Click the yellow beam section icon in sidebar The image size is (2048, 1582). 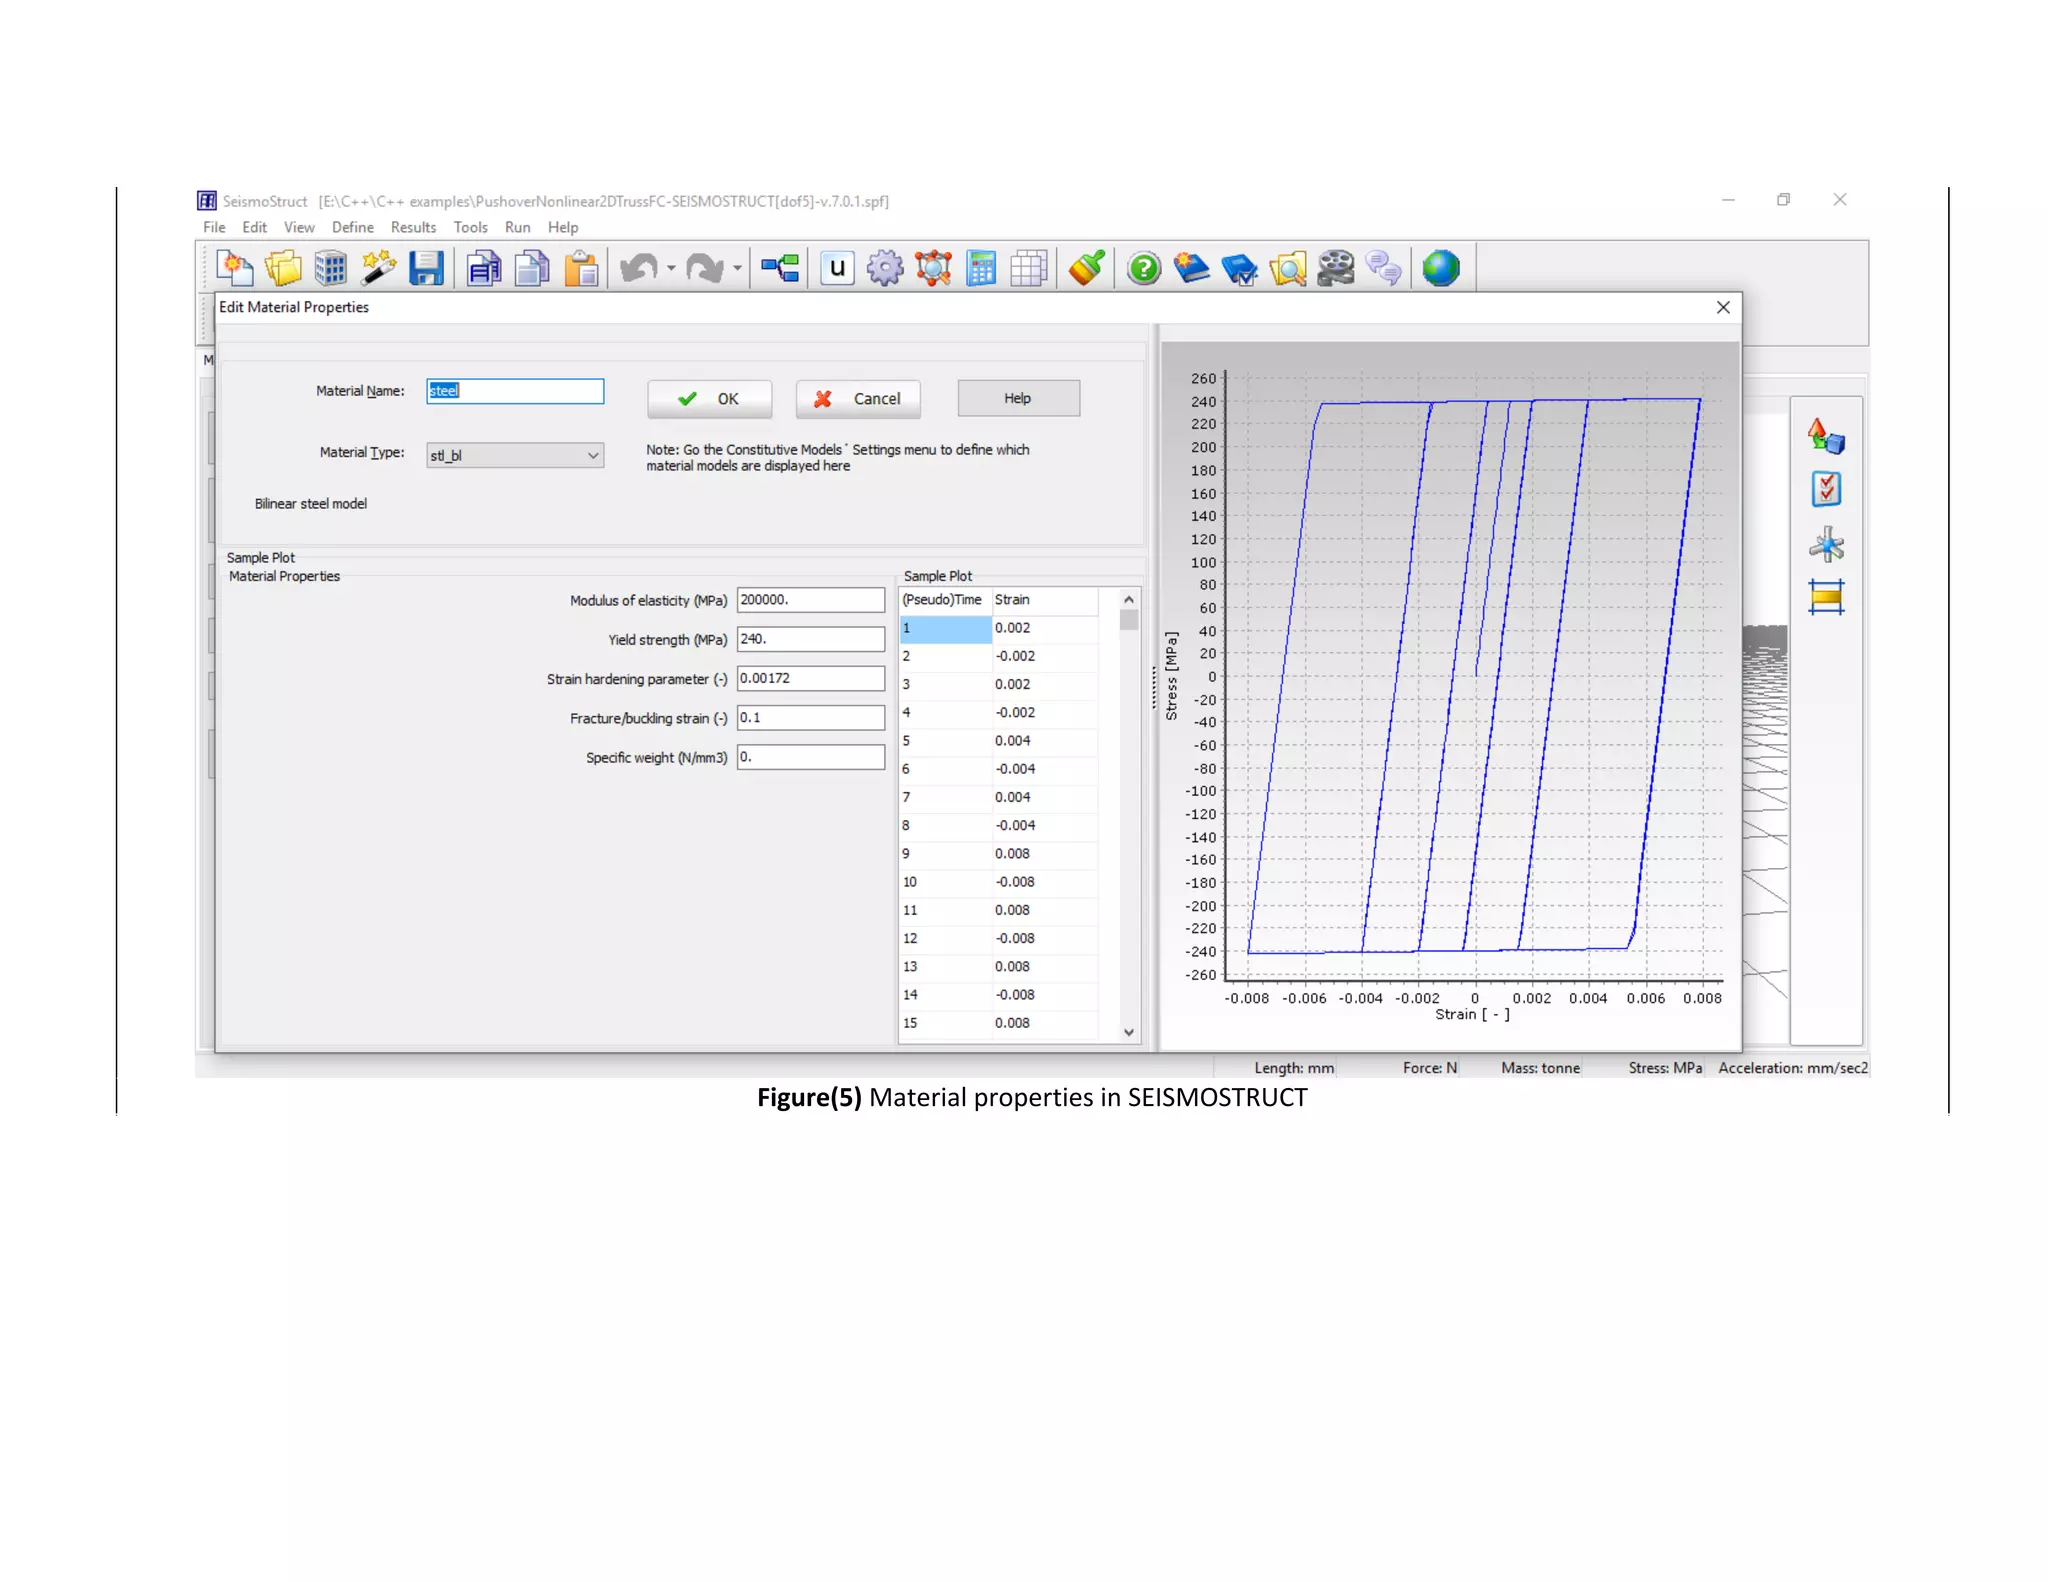(1826, 598)
